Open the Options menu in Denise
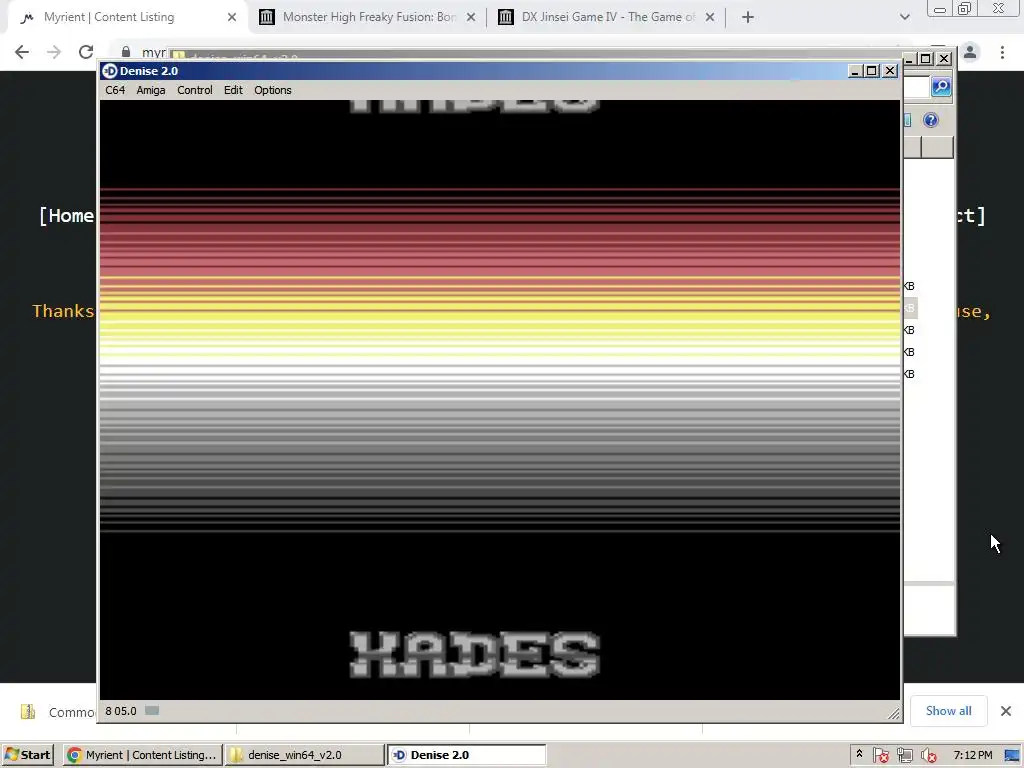 272,90
